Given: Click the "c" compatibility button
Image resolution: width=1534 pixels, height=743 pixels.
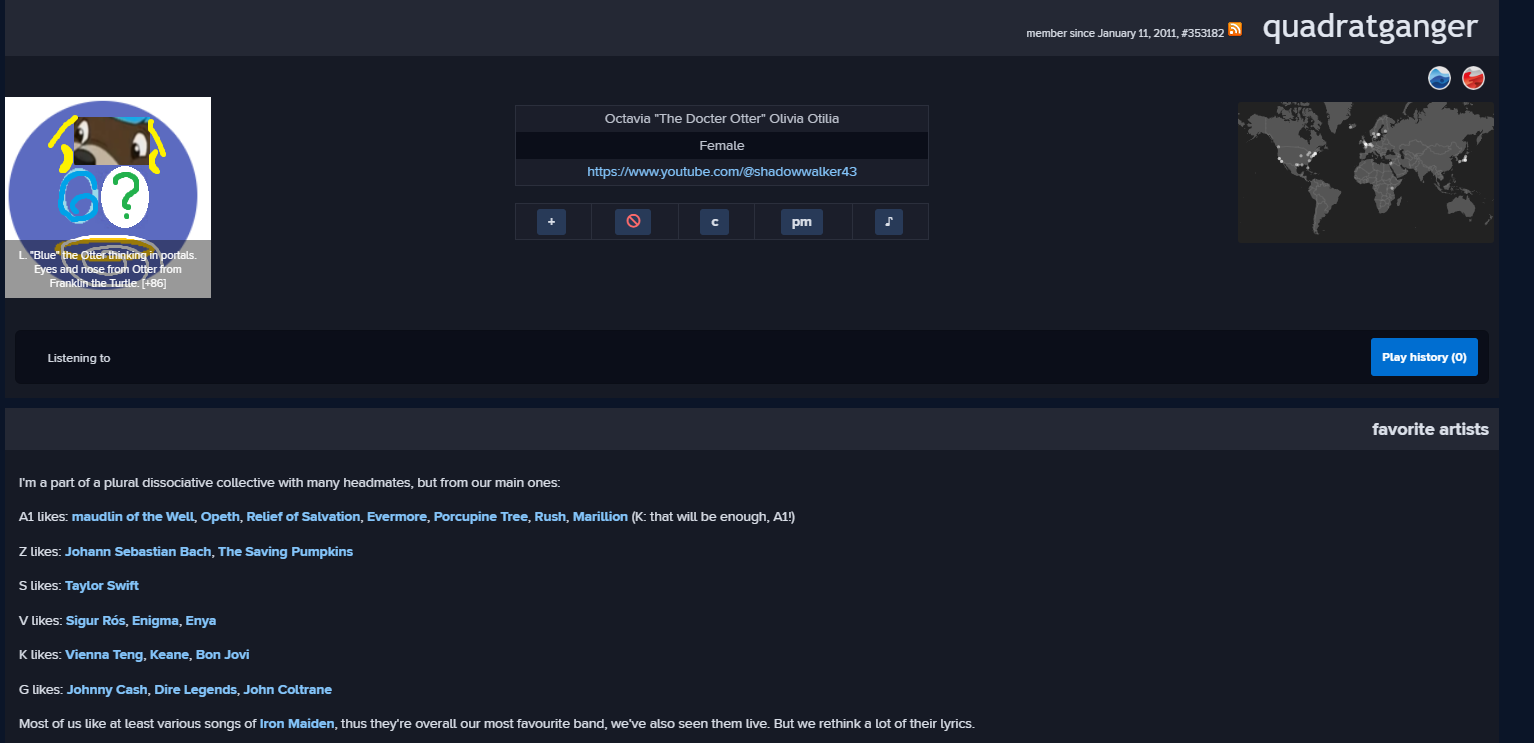Looking at the screenshot, I should [x=714, y=222].
